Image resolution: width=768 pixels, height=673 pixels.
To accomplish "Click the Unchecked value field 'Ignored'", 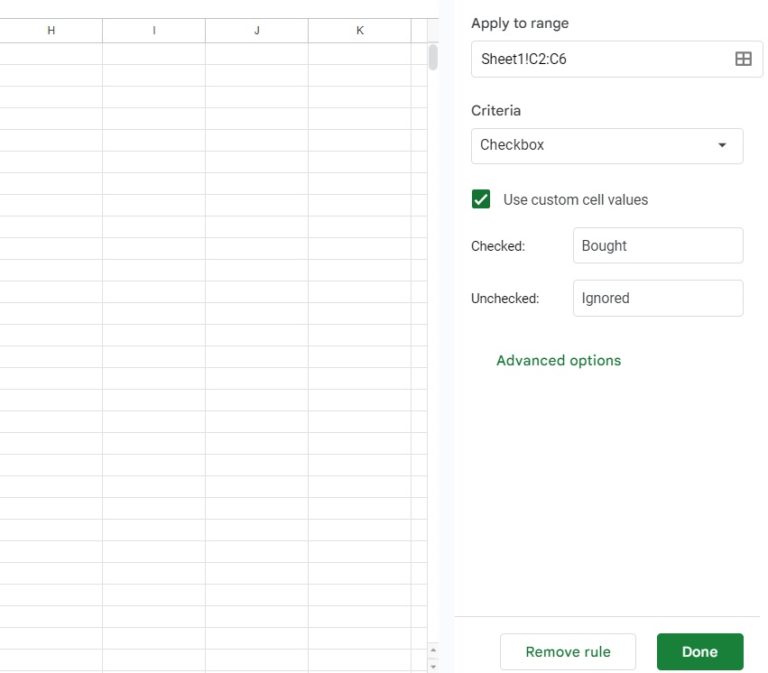I will click(x=658, y=298).
